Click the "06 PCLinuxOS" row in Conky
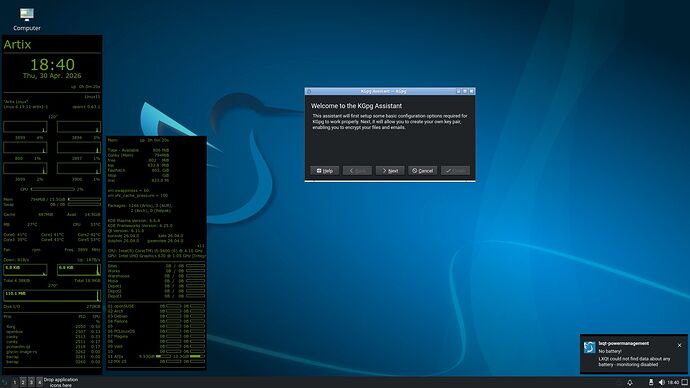The width and height of the screenshot is (690, 388). (x=156, y=331)
